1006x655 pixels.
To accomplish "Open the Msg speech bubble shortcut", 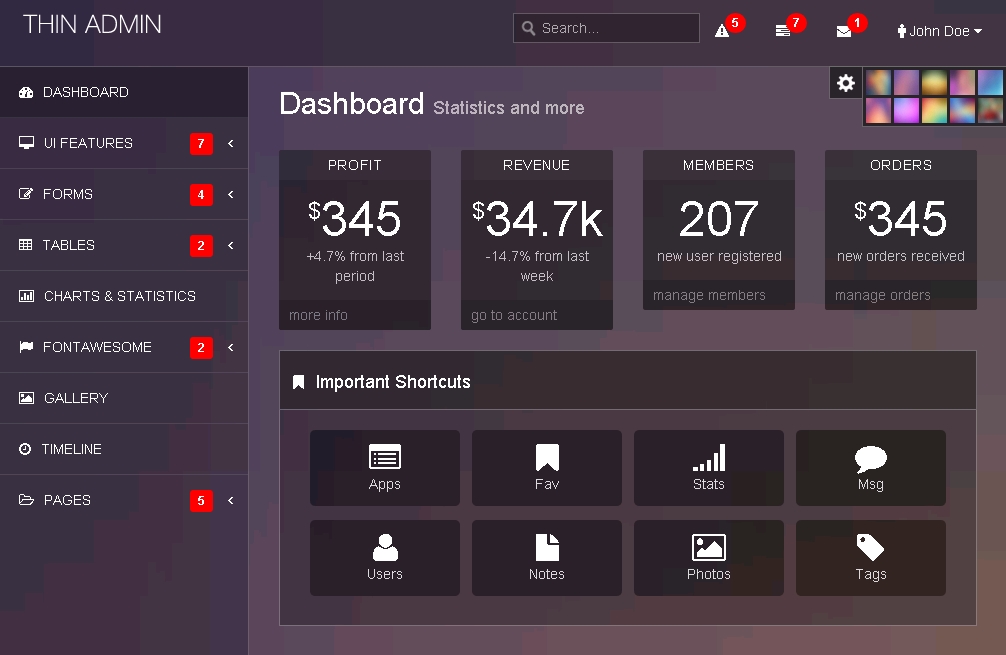I will point(871,468).
